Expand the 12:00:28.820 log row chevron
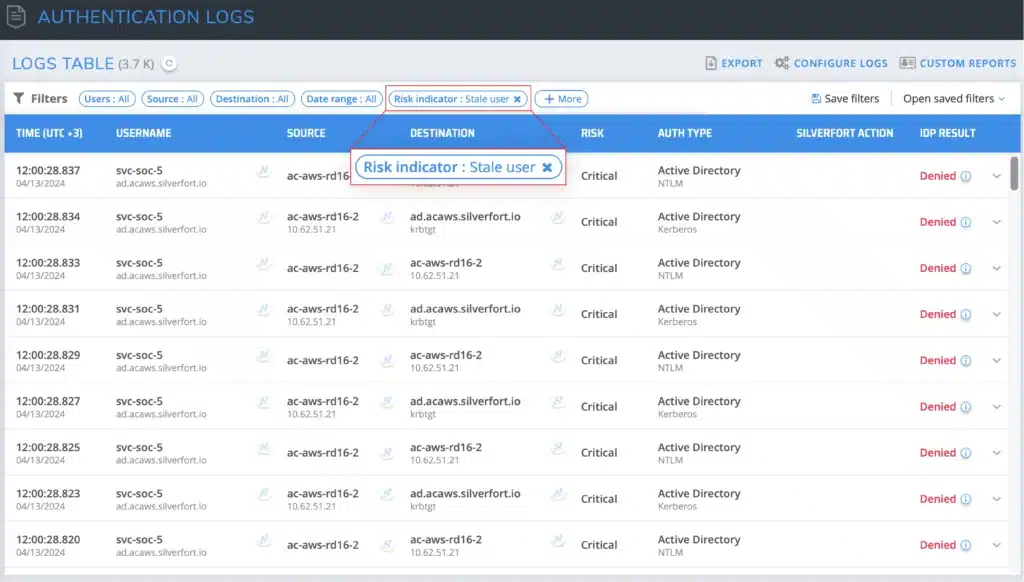This screenshot has width=1024, height=582. 997,545
